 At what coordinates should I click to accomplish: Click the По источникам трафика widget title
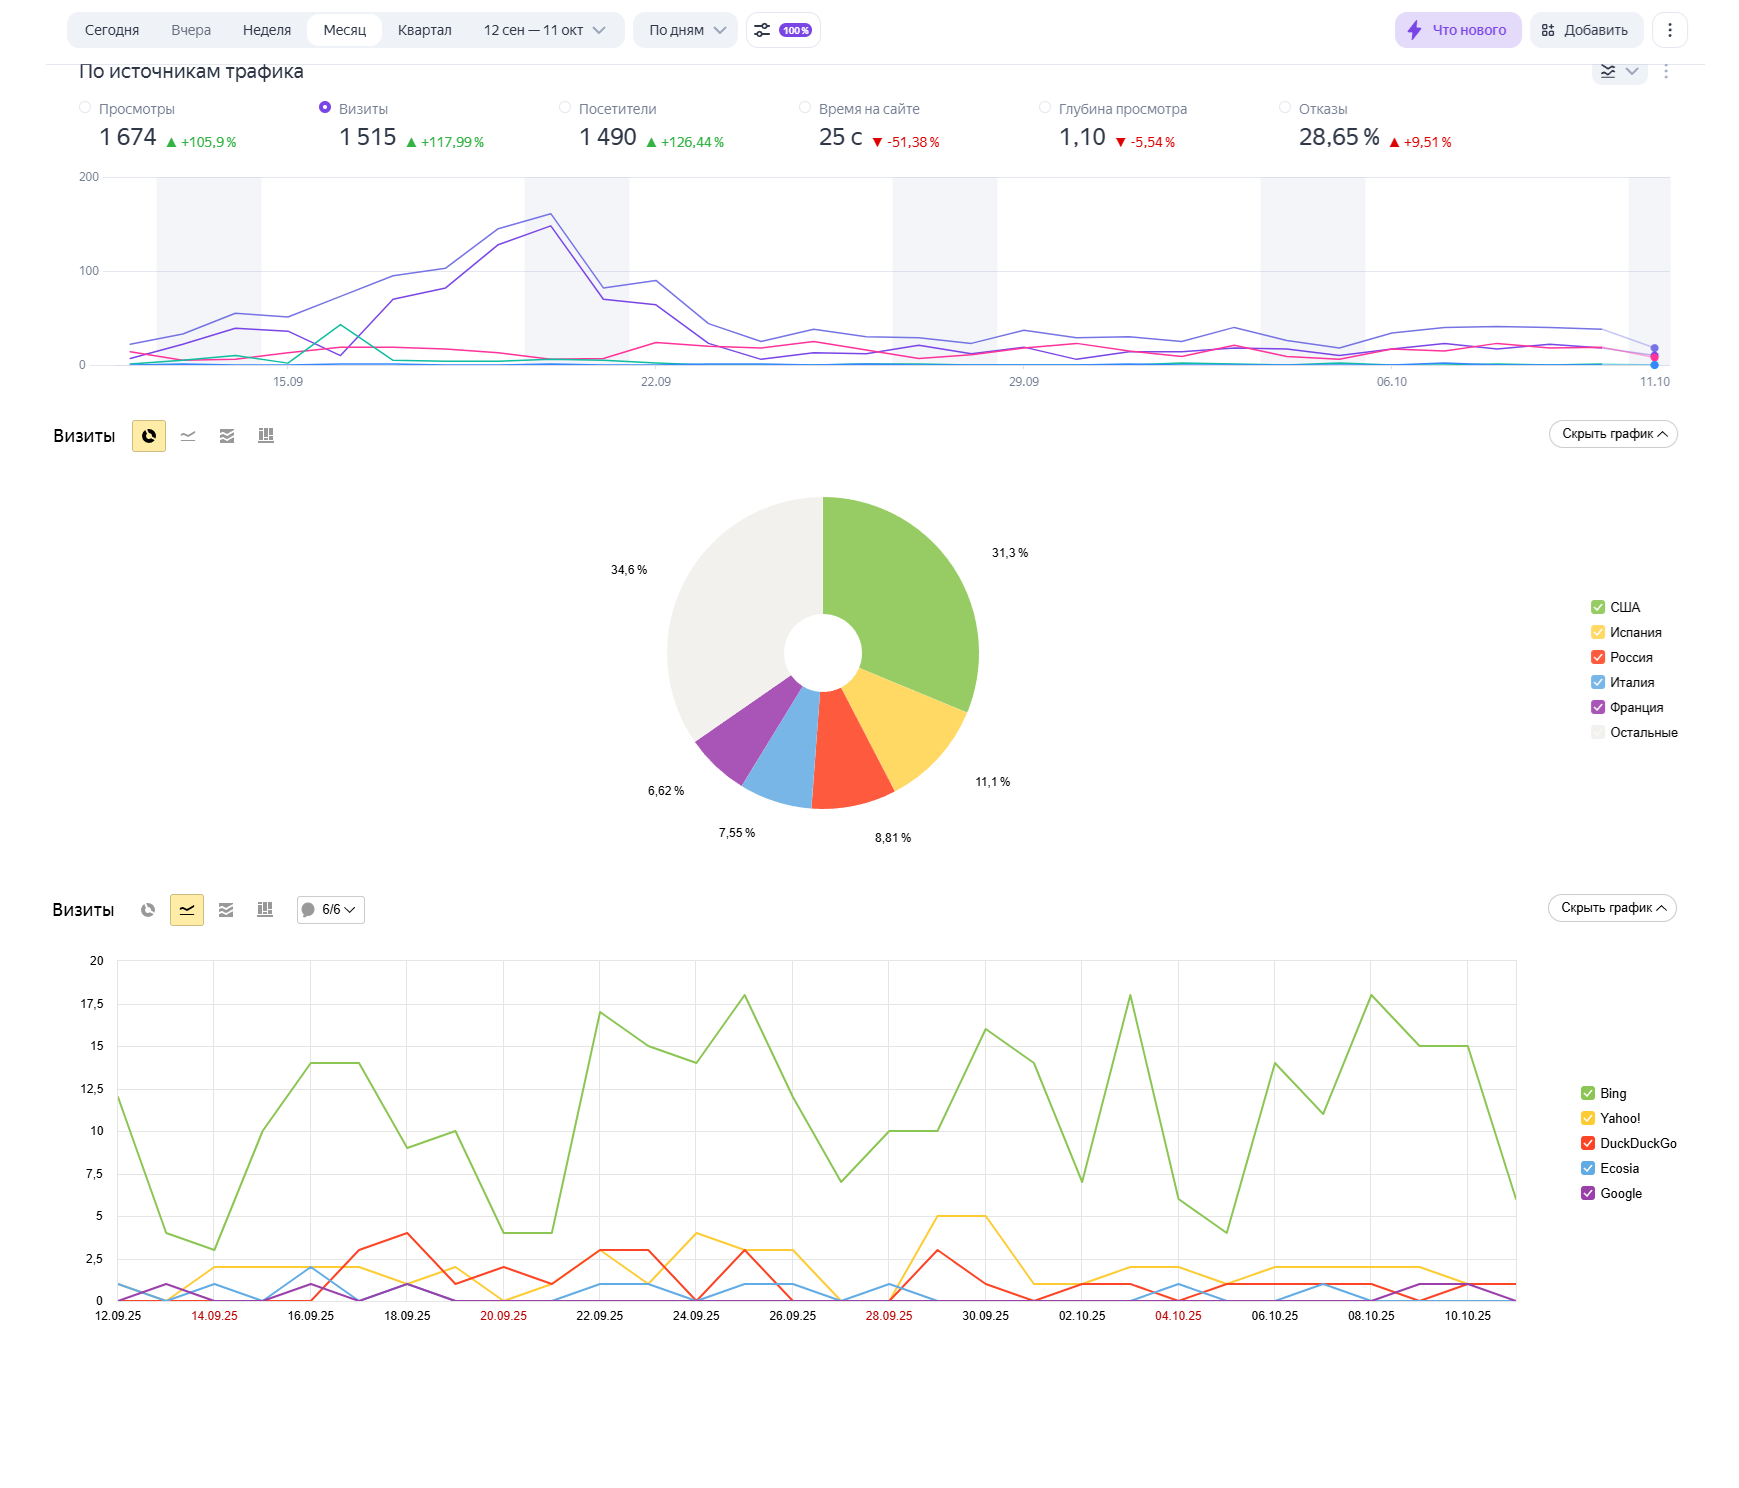pyautogui.click(x=191, y=71)
